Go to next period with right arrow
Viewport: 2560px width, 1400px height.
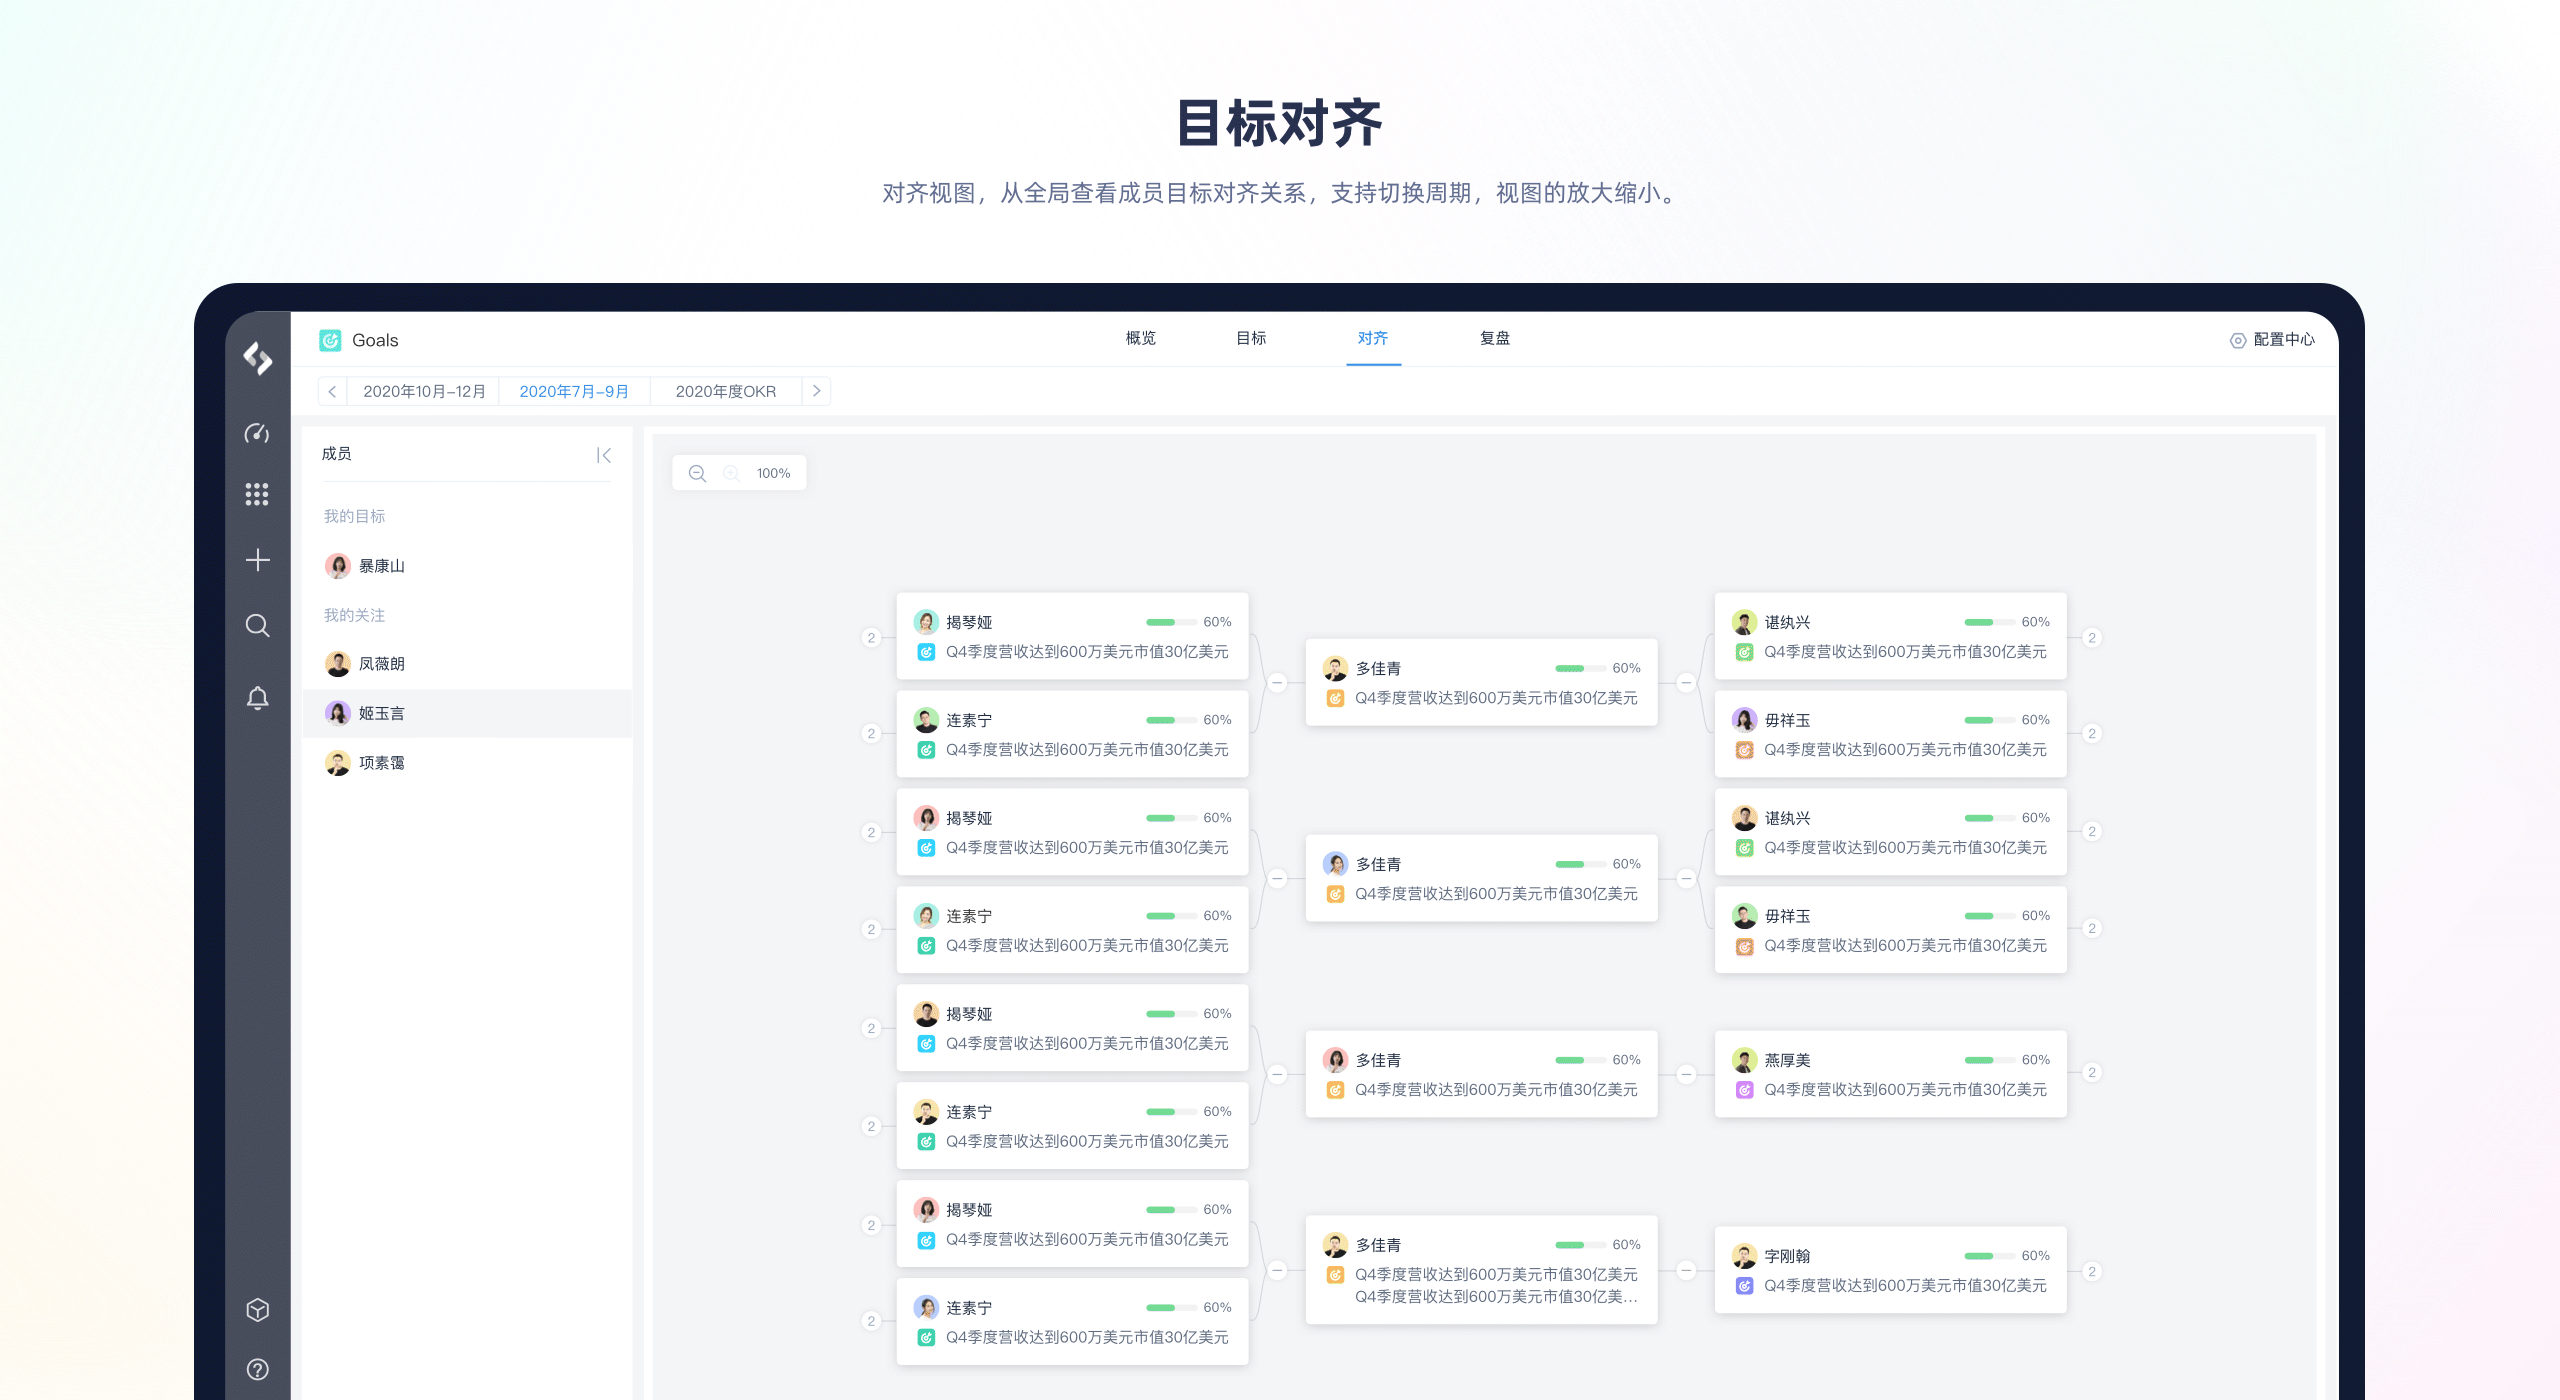click(816, 391)
